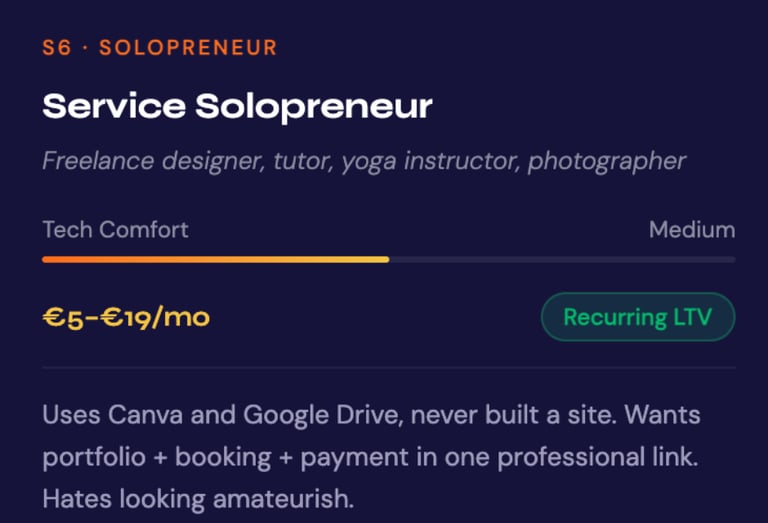
Task: Click the word 'payment' in description
Action: [354, 458]
